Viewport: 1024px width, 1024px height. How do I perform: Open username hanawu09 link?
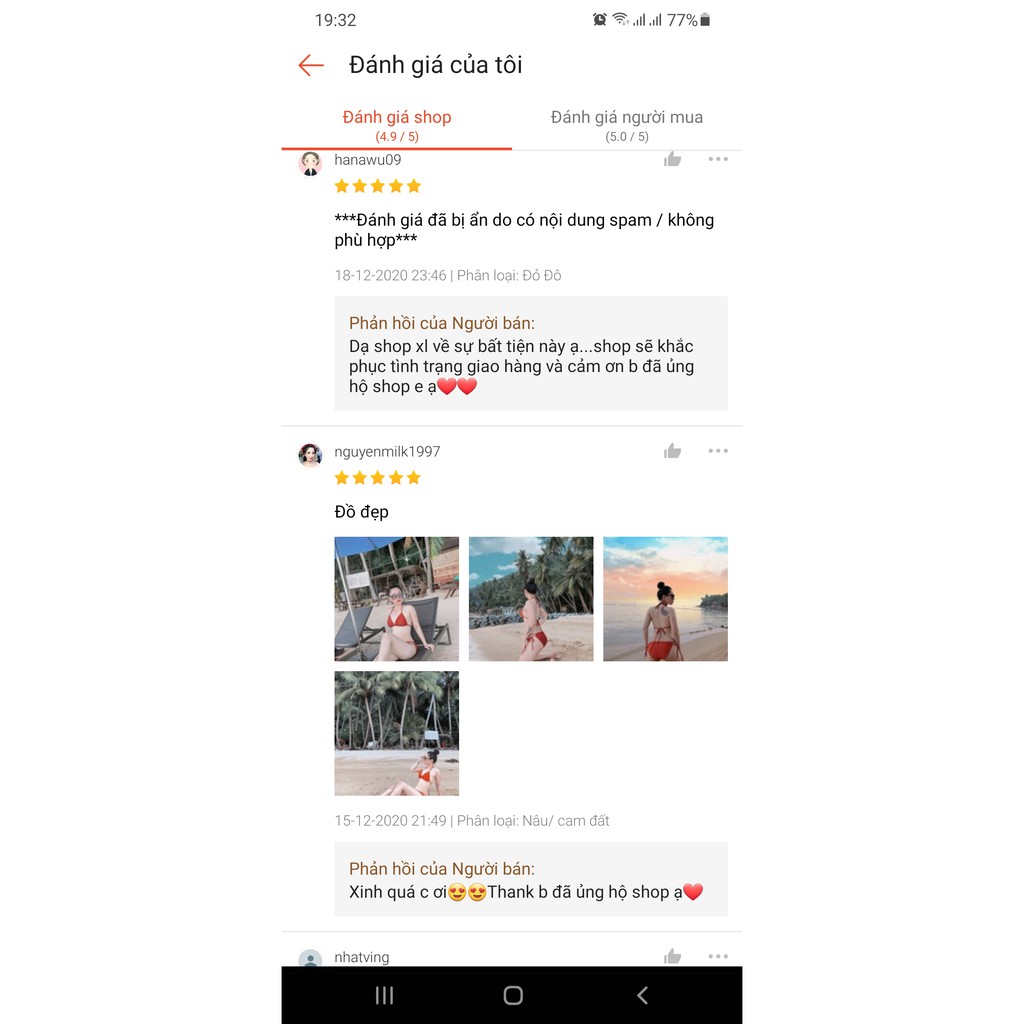point(368,160)
